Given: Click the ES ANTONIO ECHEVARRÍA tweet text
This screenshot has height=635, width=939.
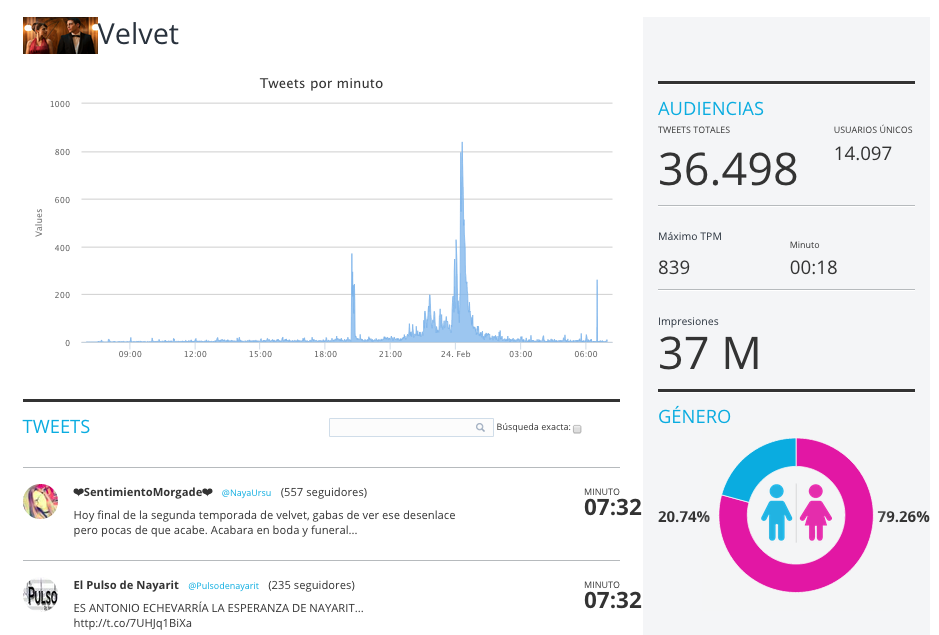Looking at the screenshot, I should pos(219,608).
